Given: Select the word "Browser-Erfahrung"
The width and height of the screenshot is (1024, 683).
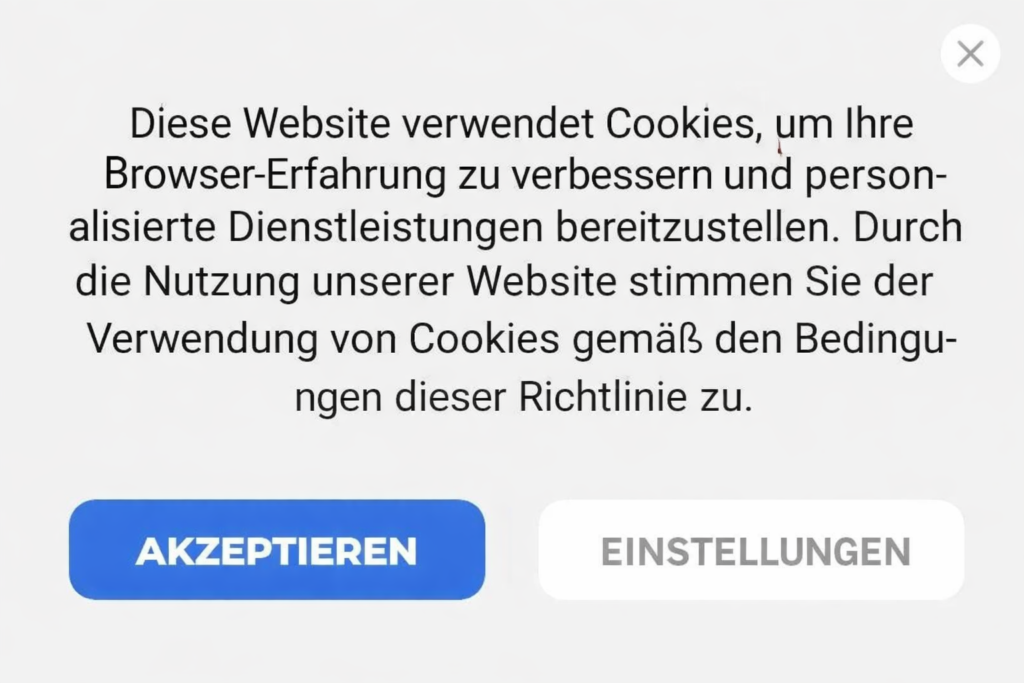Looking at the screenshot, I should [275, 177].
